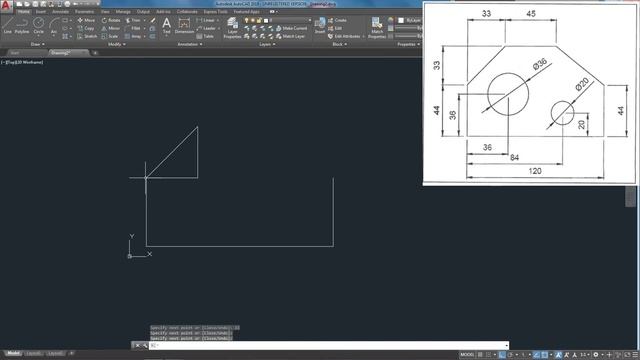
Task: Click Create block
Action: pyautogui.click(x=337, y=20)
